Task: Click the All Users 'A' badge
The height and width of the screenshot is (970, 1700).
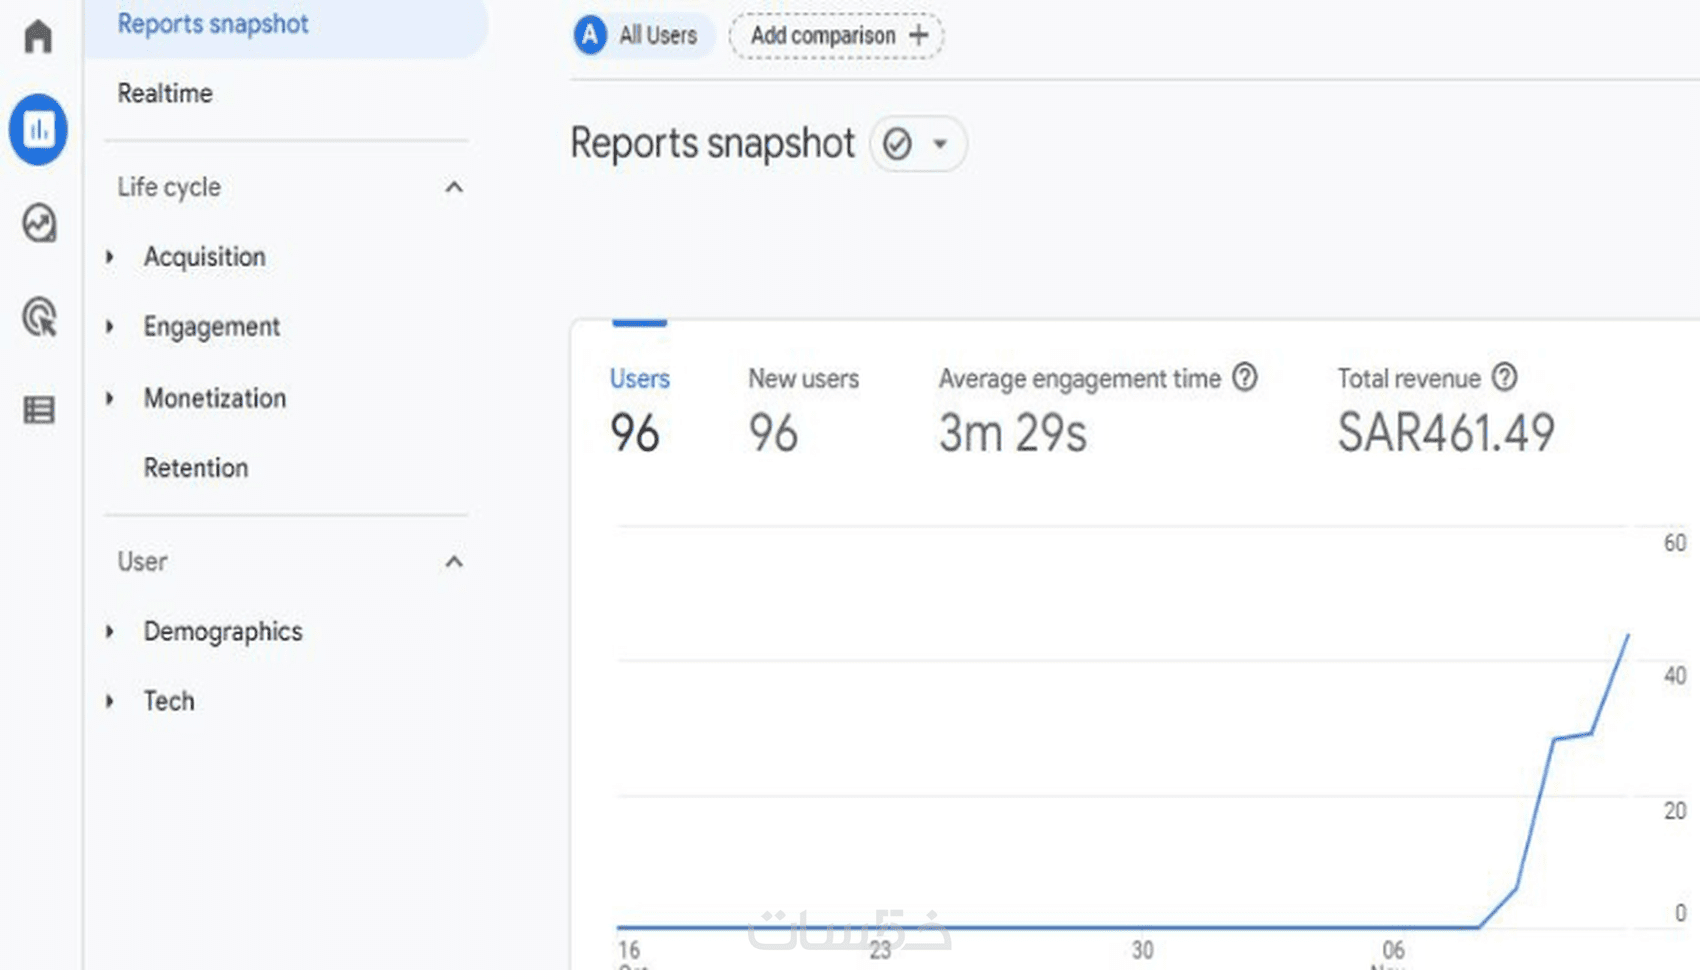Action: pos(590,35)
